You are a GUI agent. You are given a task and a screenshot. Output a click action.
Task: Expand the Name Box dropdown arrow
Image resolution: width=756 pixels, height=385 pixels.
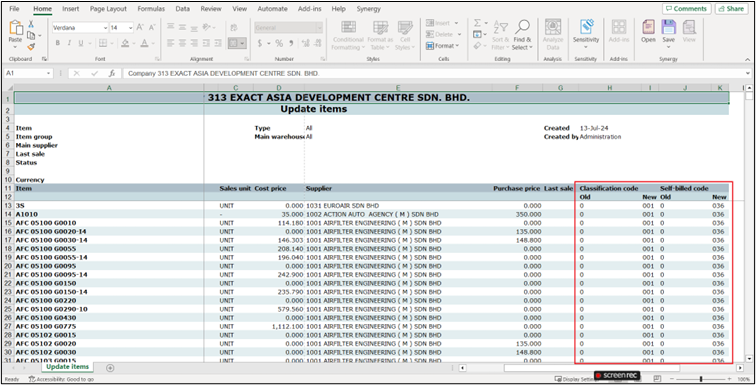(x=48, y=73)
